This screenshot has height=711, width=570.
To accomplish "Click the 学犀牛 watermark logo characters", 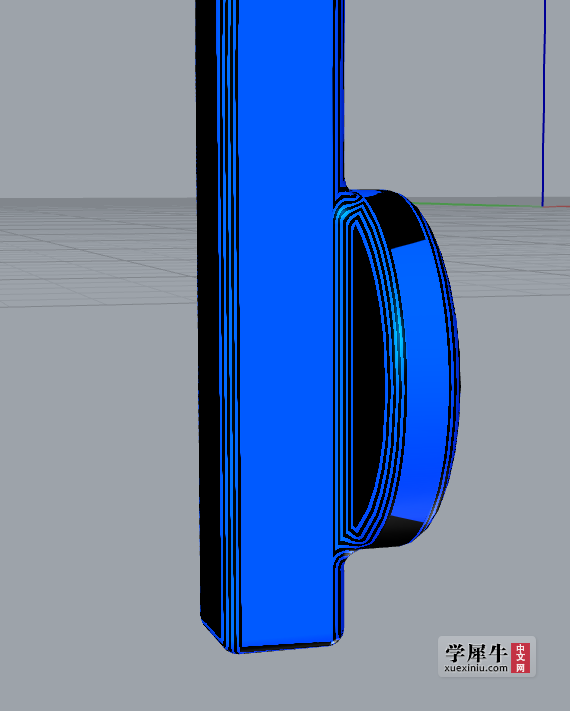I will click(476, 653).
